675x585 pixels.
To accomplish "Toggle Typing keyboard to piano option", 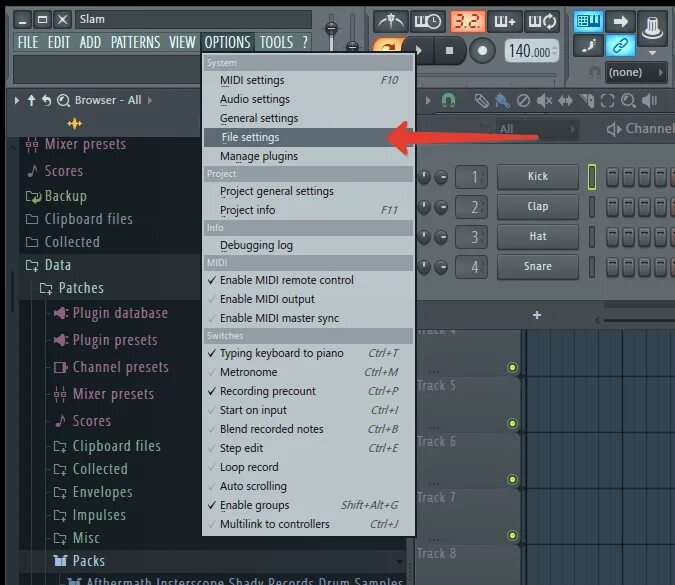I will [x=308, y=353].
